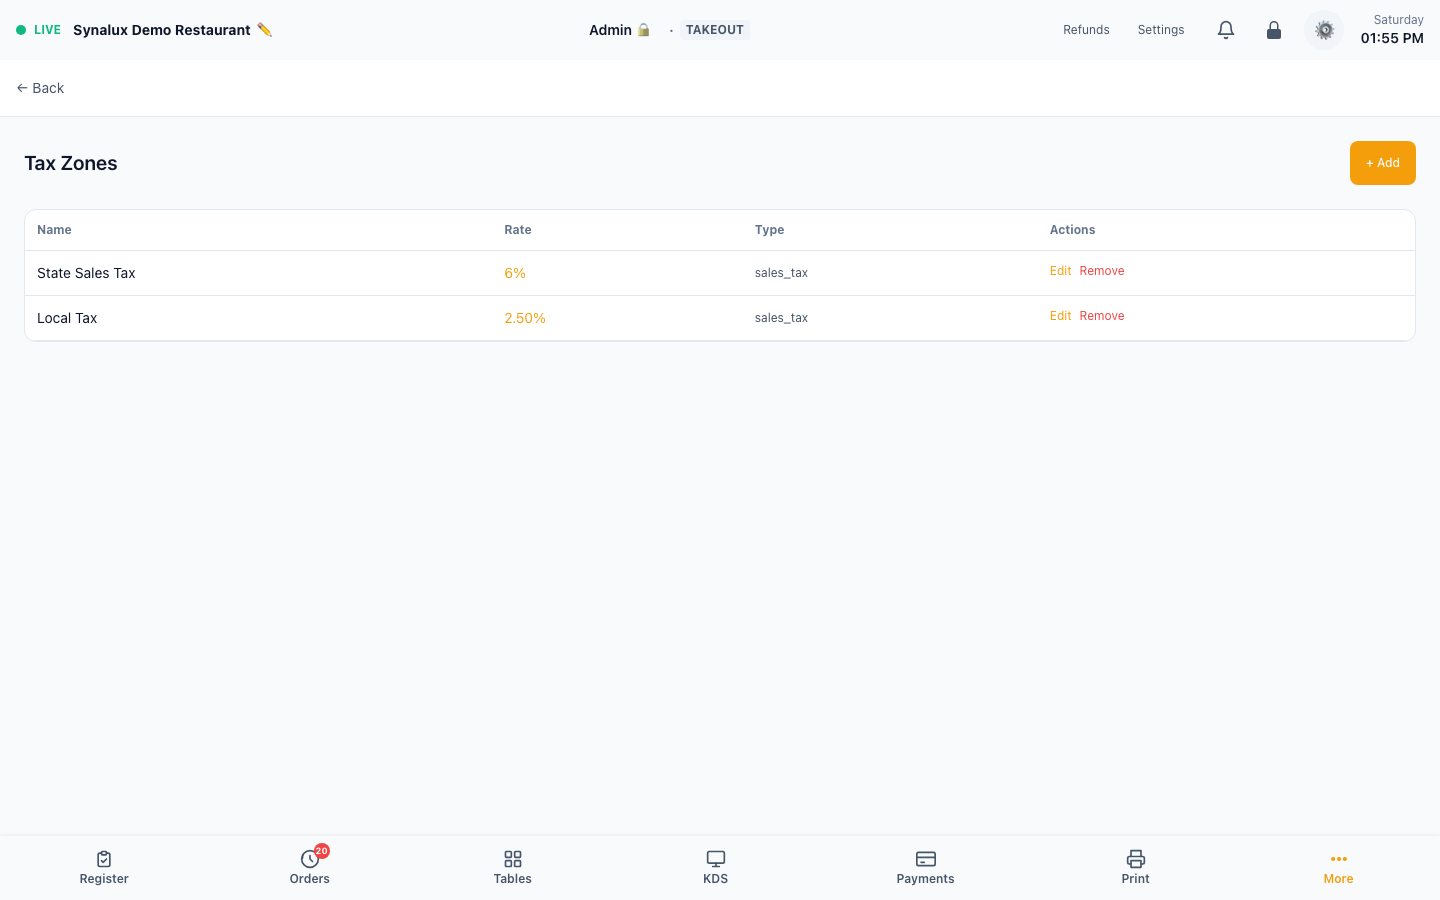Image resolution: width=1440 pixels, height=900 pixels.
Task: Click the Type column header
Action: tap(770, 230)
